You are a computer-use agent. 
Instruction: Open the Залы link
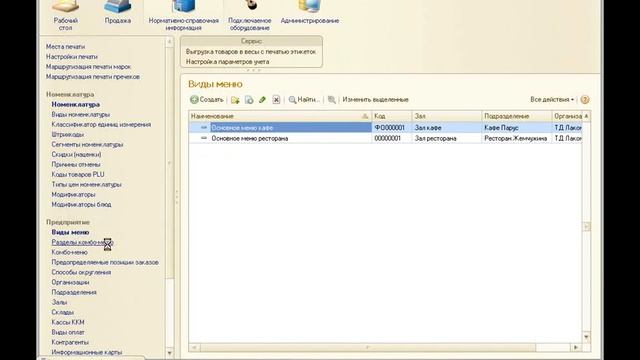pyautogui.click(x=59, y=302)
